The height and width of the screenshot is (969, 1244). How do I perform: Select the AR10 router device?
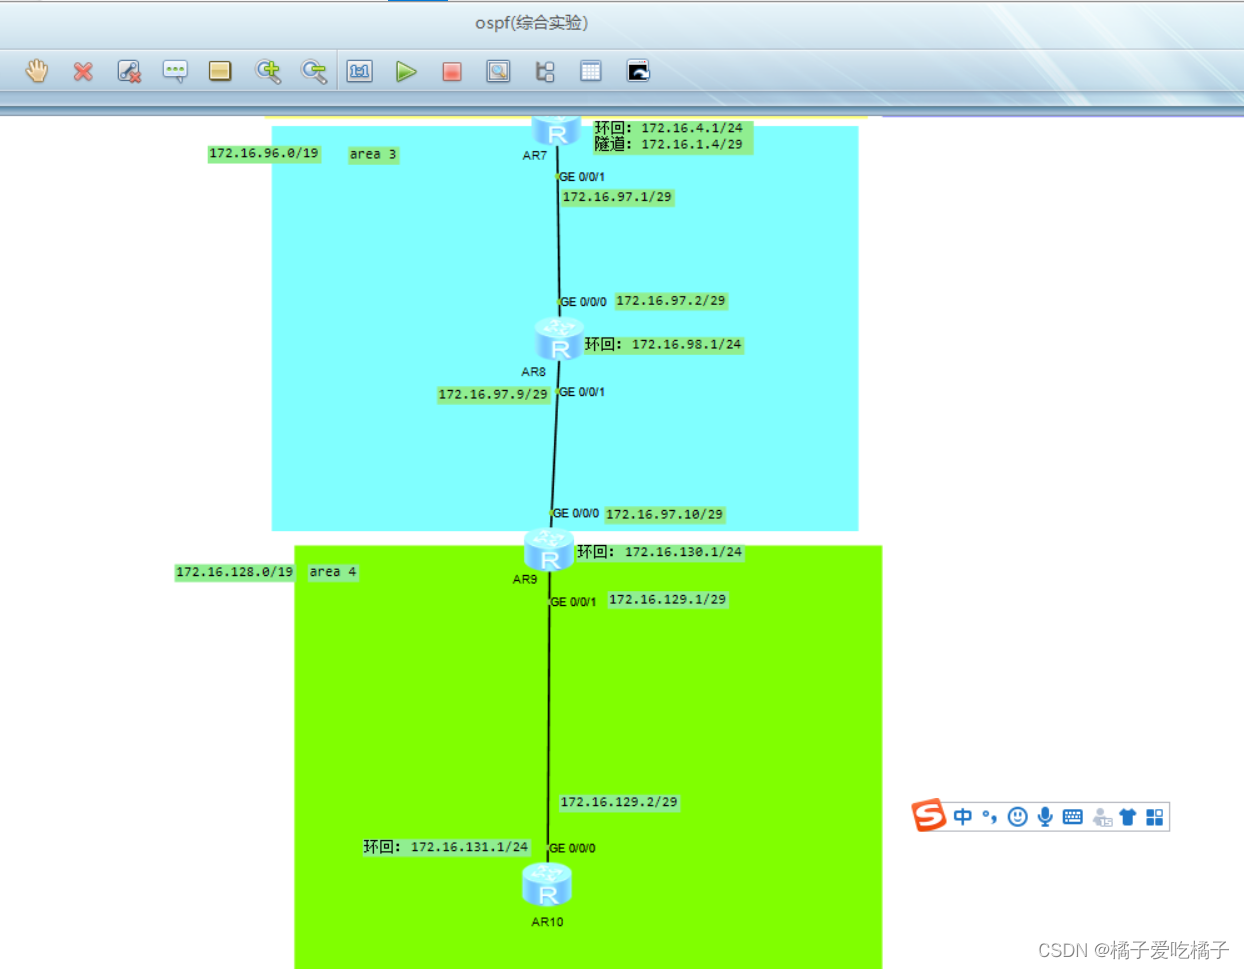point(547,886)
